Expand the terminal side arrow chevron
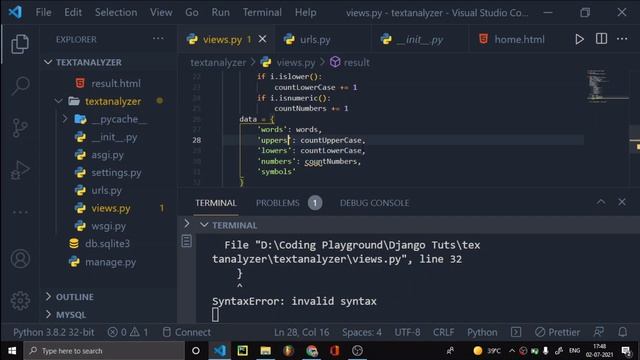Image resolution: width=640 pixels, height=360 pixels. pyautogui.click(x=187, y=224)
